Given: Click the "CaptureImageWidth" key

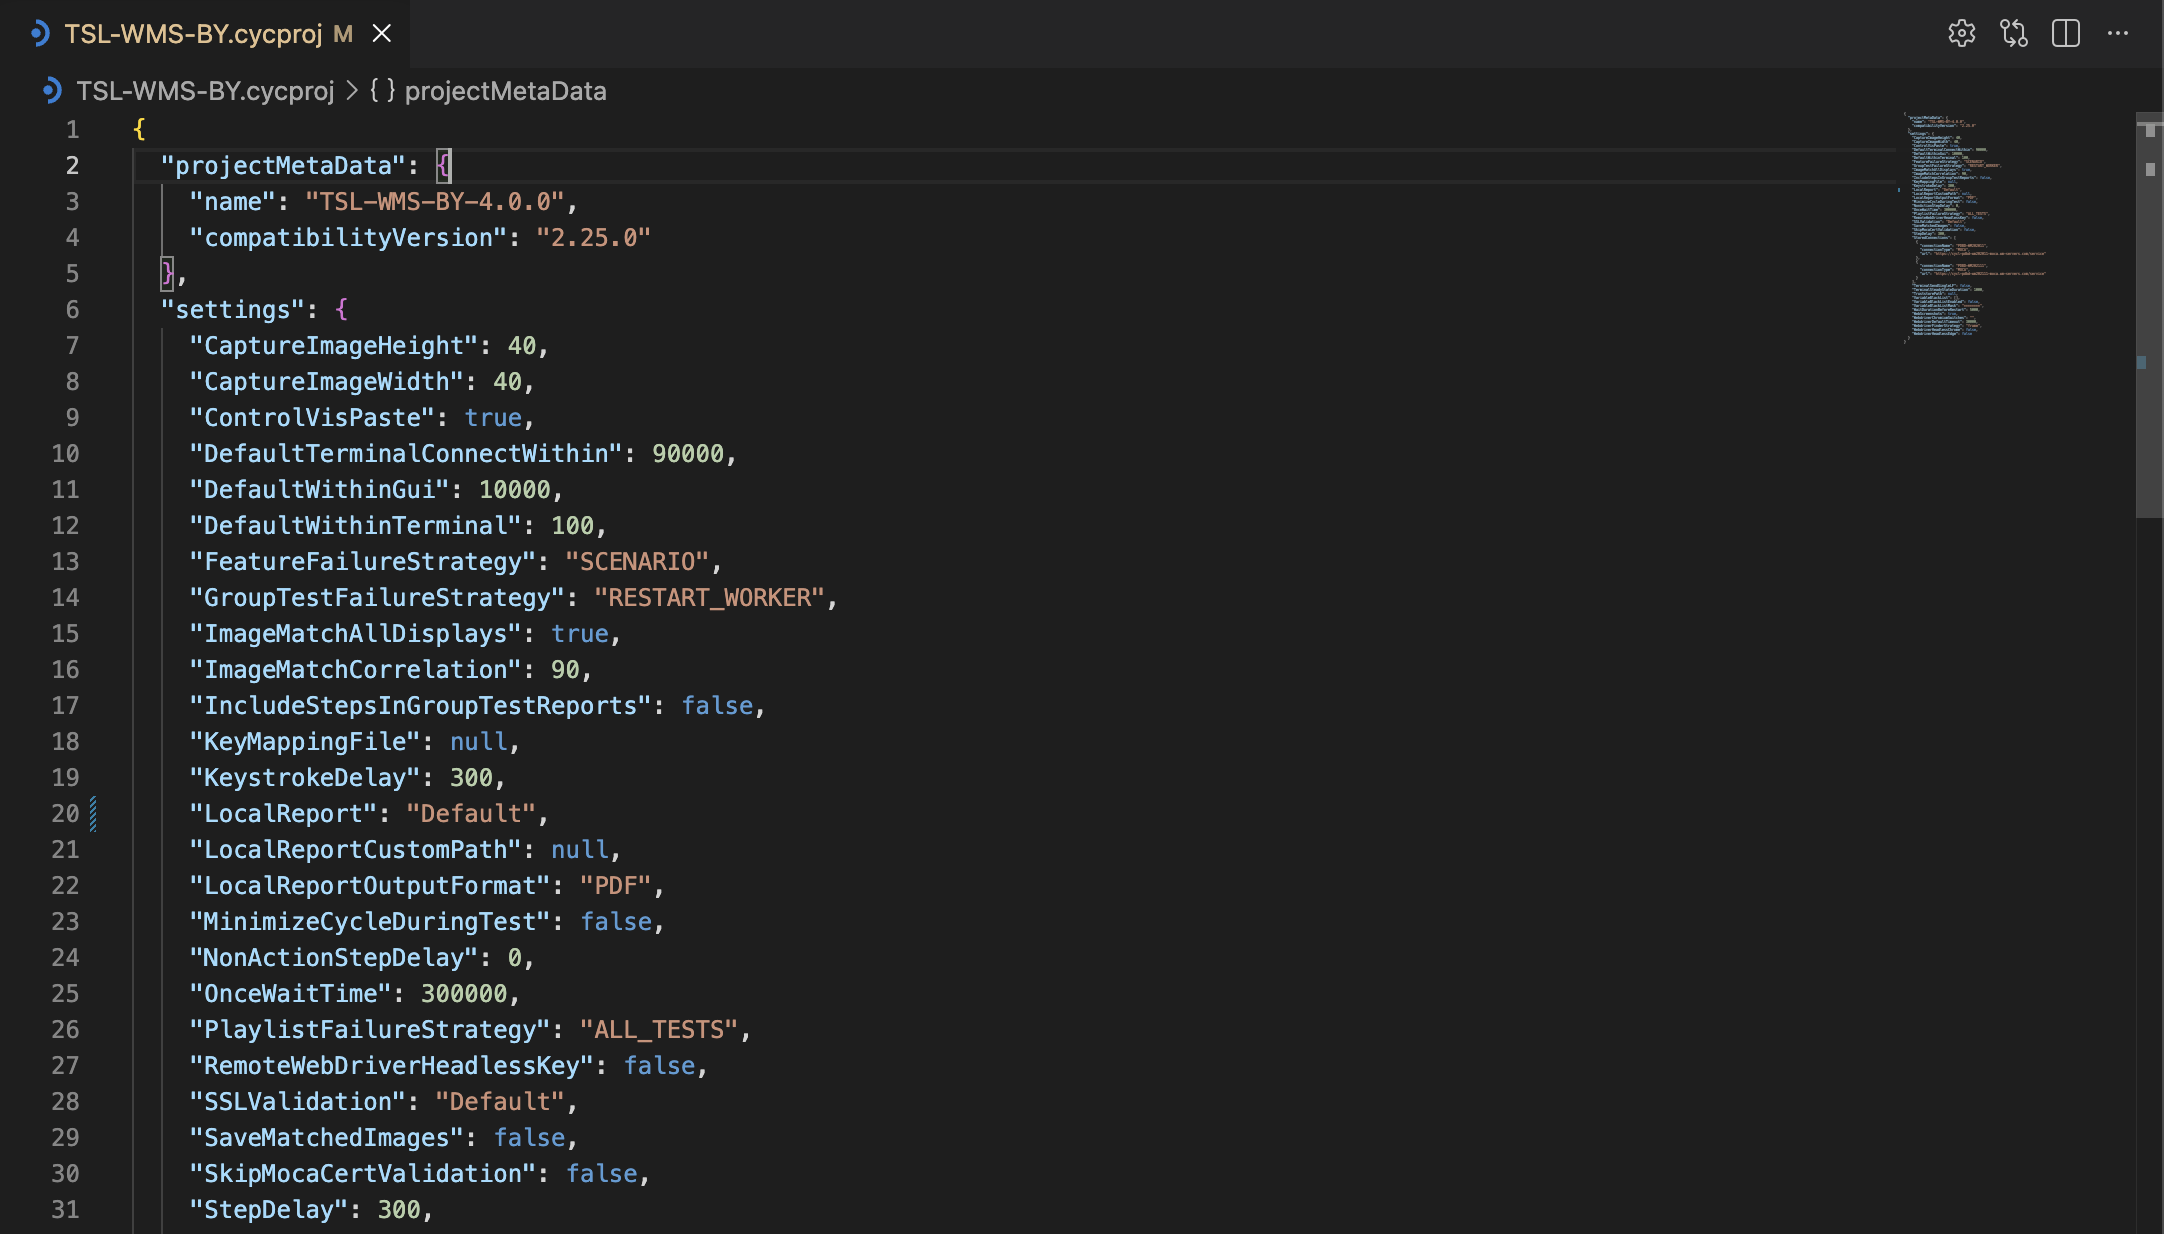Looking at the screenshot, I should pyautogui.click(x=327, y=382).
